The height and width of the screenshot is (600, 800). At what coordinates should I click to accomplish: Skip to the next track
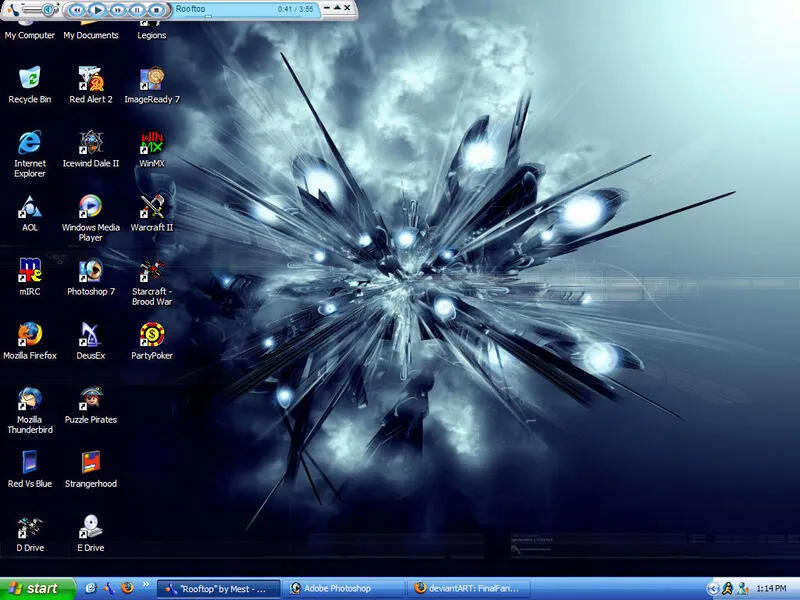(x=117, y=9)
